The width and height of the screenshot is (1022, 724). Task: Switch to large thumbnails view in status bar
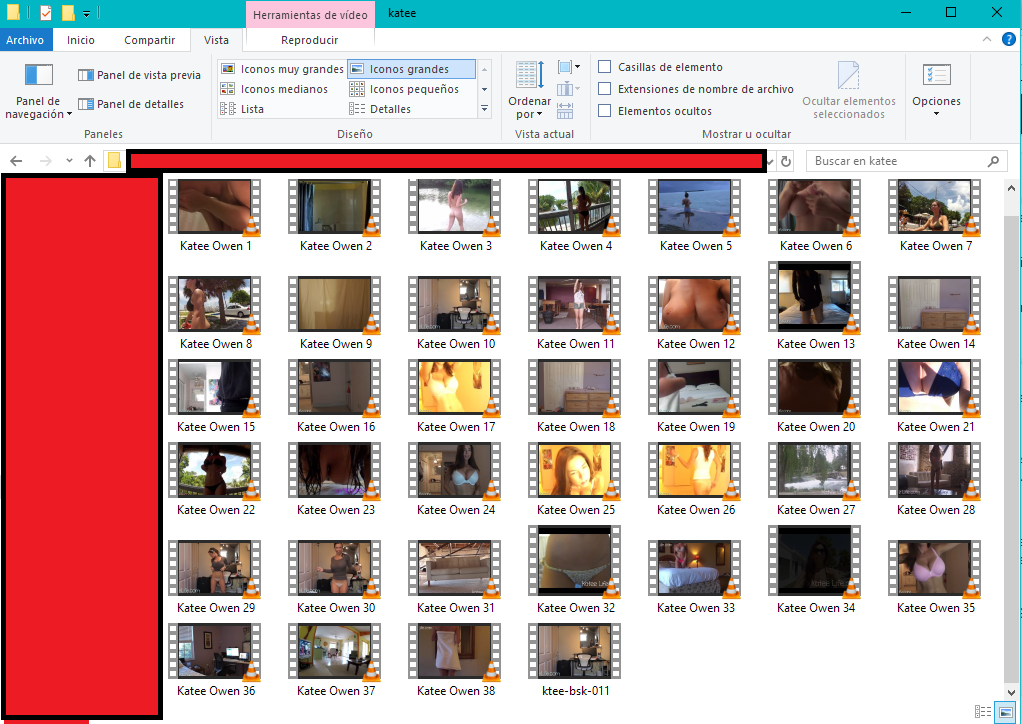point(1005,712)
